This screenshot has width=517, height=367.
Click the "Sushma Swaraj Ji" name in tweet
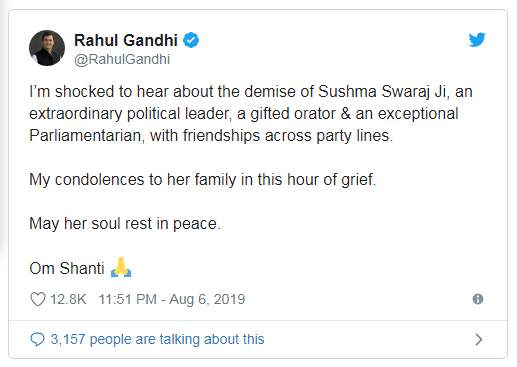point(382,92)
